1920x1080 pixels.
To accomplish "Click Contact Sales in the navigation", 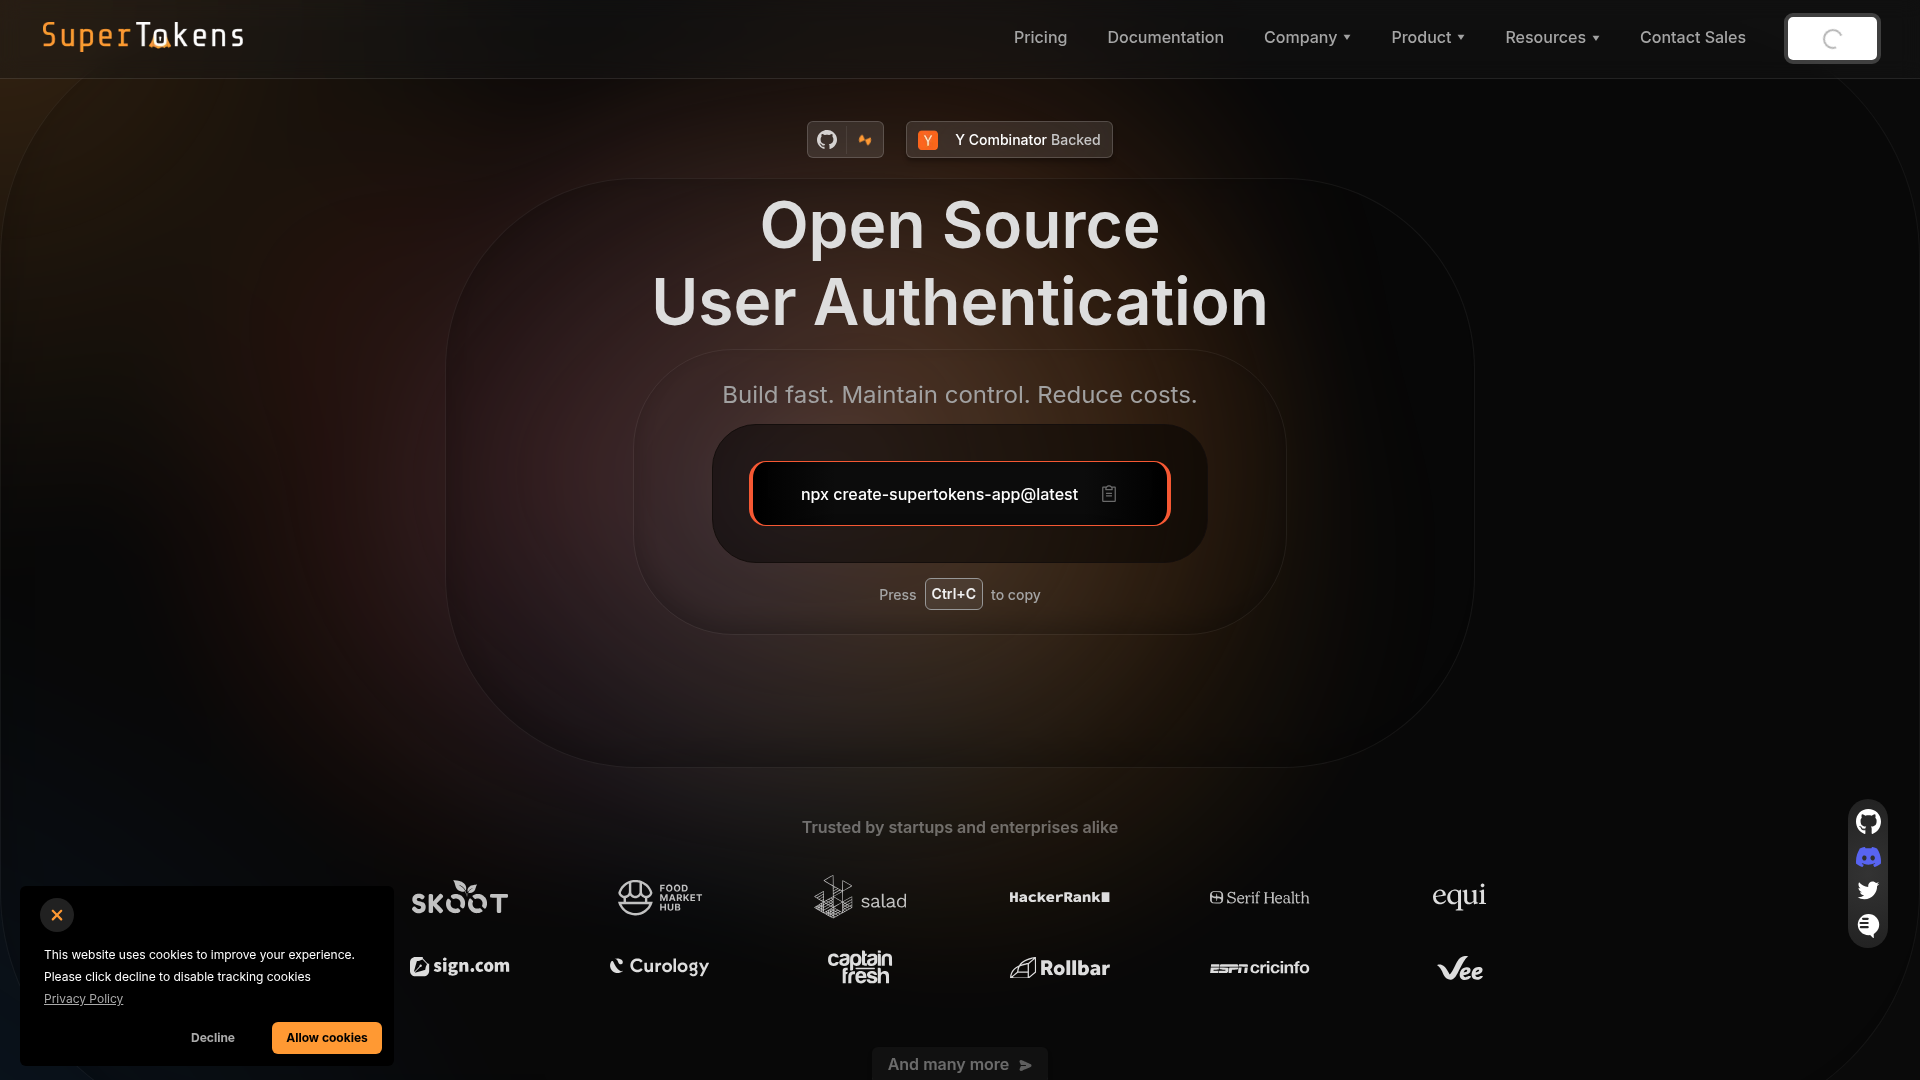I will tap(1692, 37).
